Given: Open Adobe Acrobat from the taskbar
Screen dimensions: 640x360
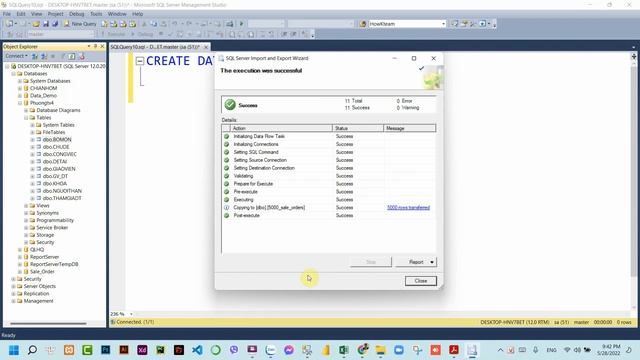Looking at the screenshot, I should (453, 350).
